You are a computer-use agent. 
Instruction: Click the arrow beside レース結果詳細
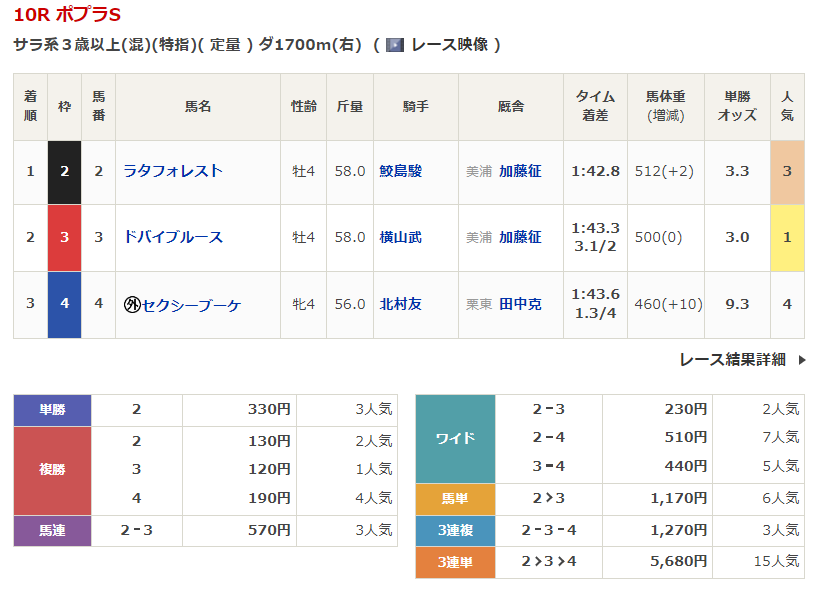pos(802,360)
